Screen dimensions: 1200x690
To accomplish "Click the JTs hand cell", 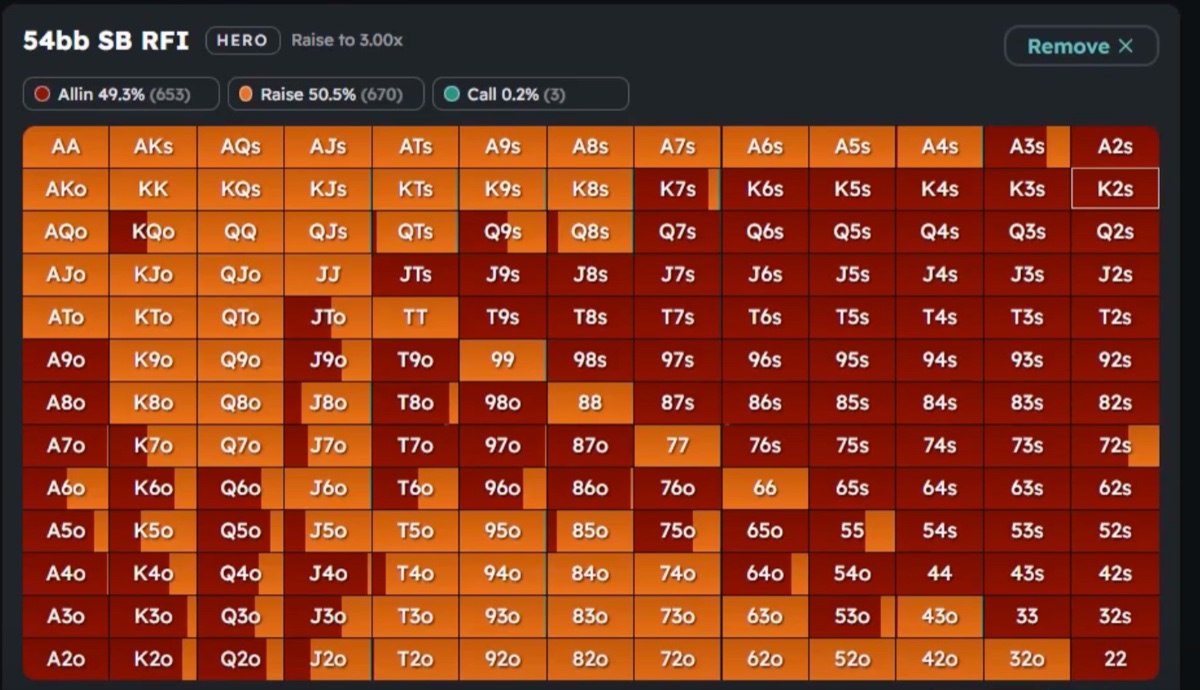I will point(415,275).
